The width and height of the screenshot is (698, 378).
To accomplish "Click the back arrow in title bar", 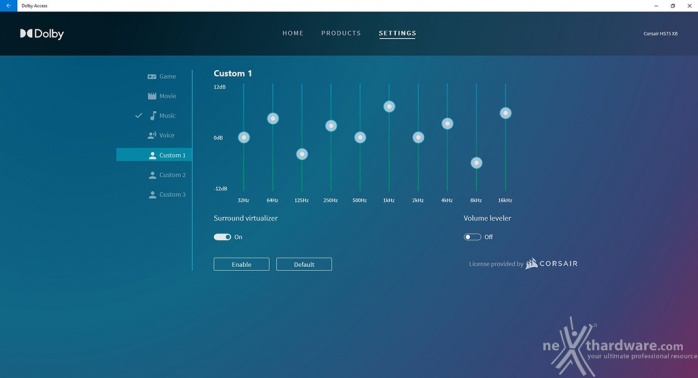I will coord(8,6).
